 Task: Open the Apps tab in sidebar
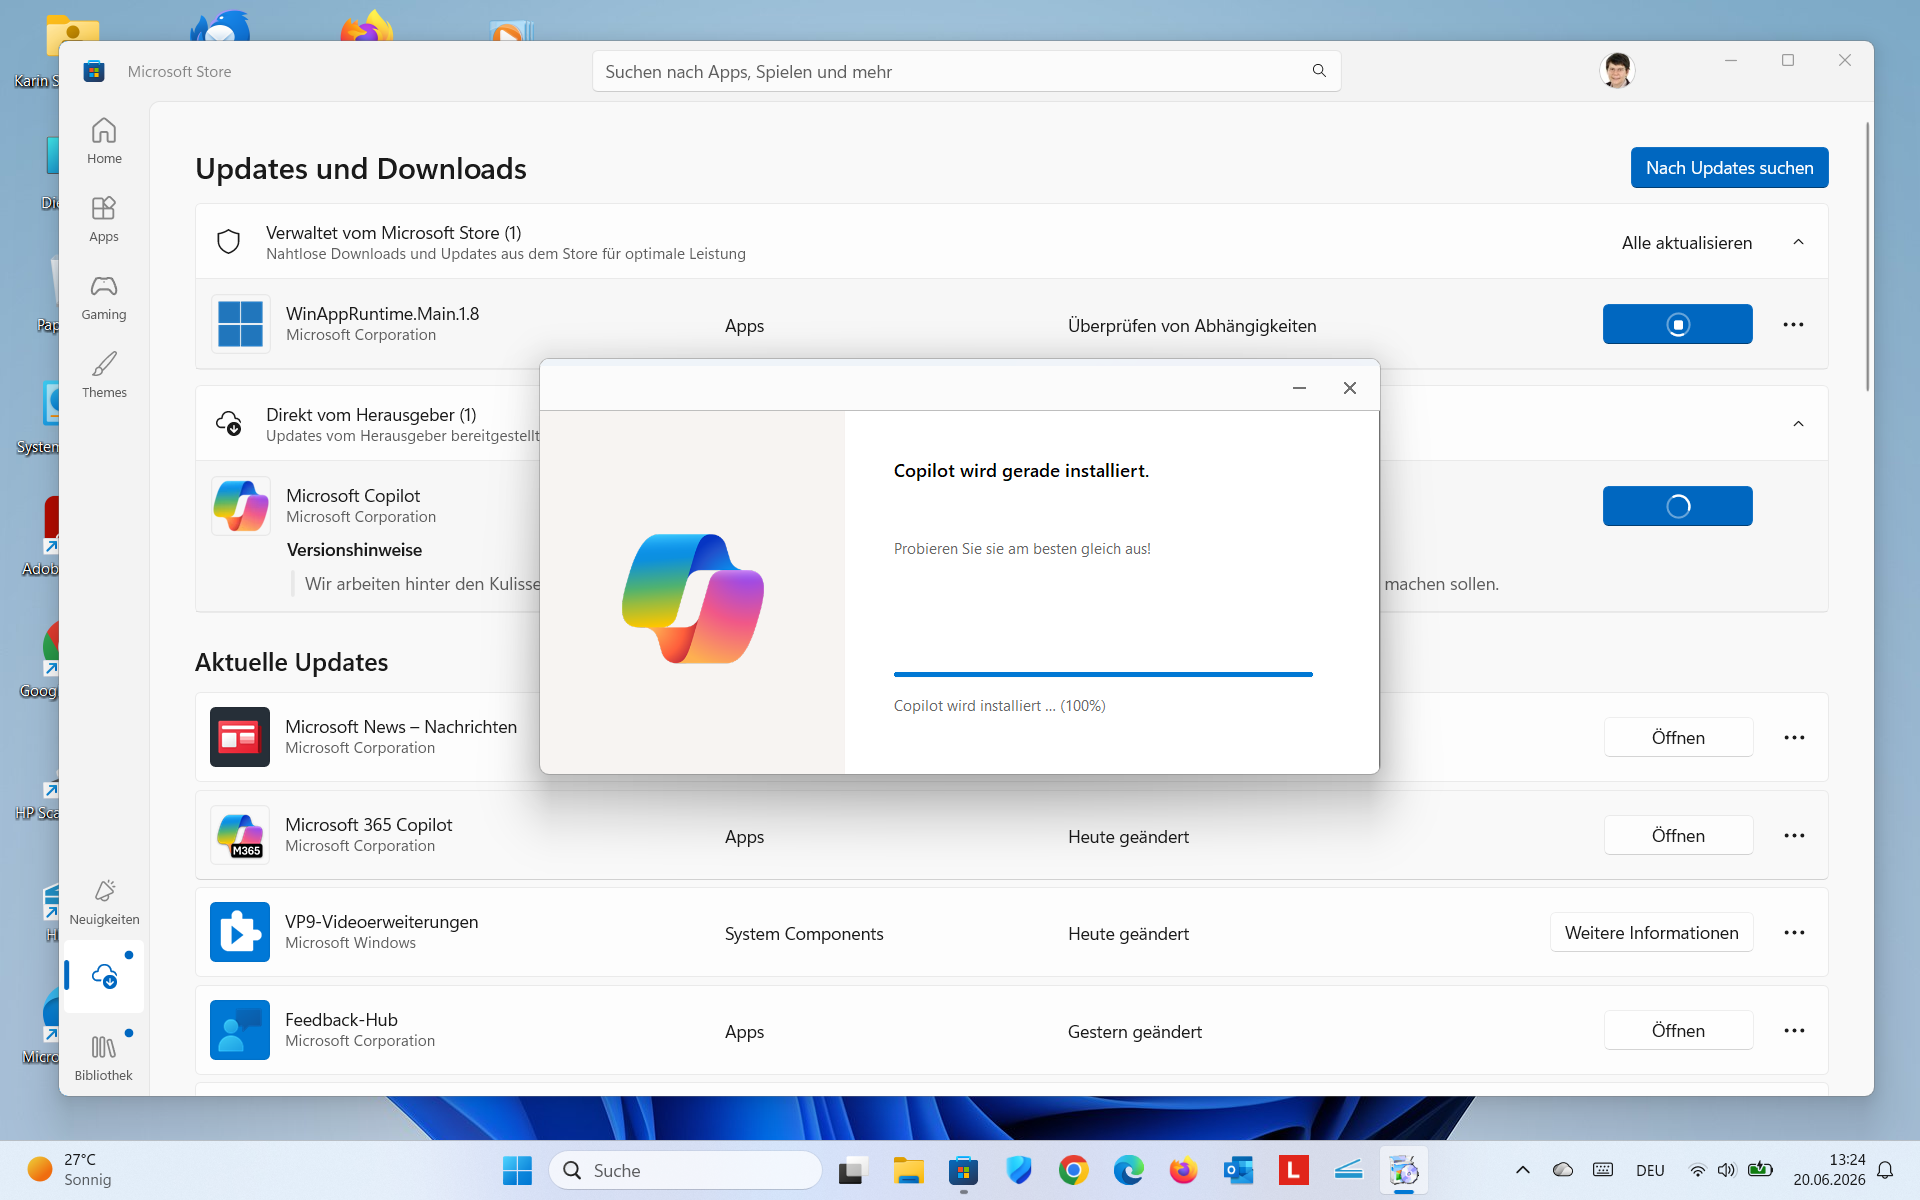click(104, 219)
